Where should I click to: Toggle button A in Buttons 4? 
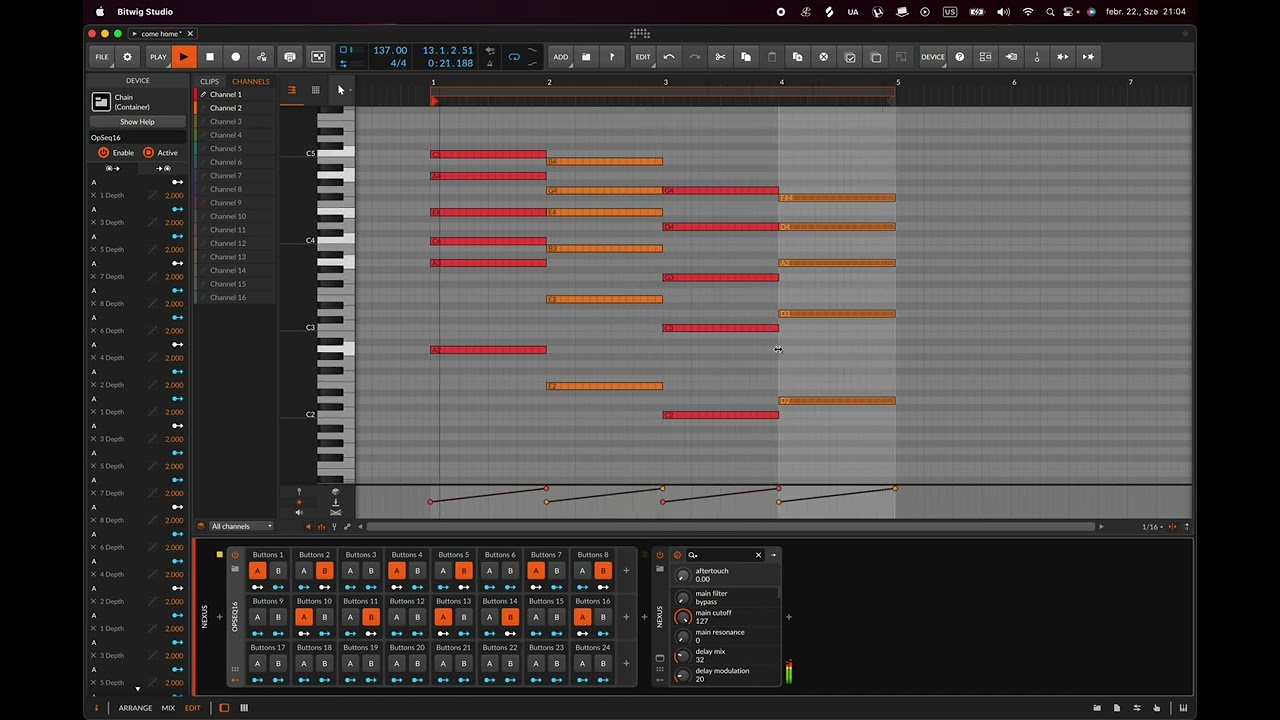click(x=396, y=571)
